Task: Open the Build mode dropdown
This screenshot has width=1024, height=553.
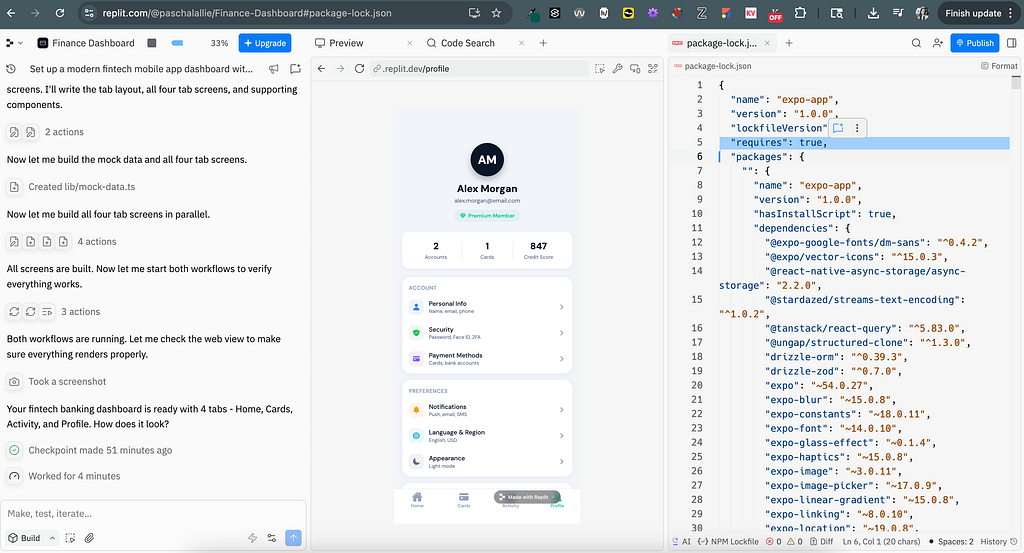Action: point(31,538)
